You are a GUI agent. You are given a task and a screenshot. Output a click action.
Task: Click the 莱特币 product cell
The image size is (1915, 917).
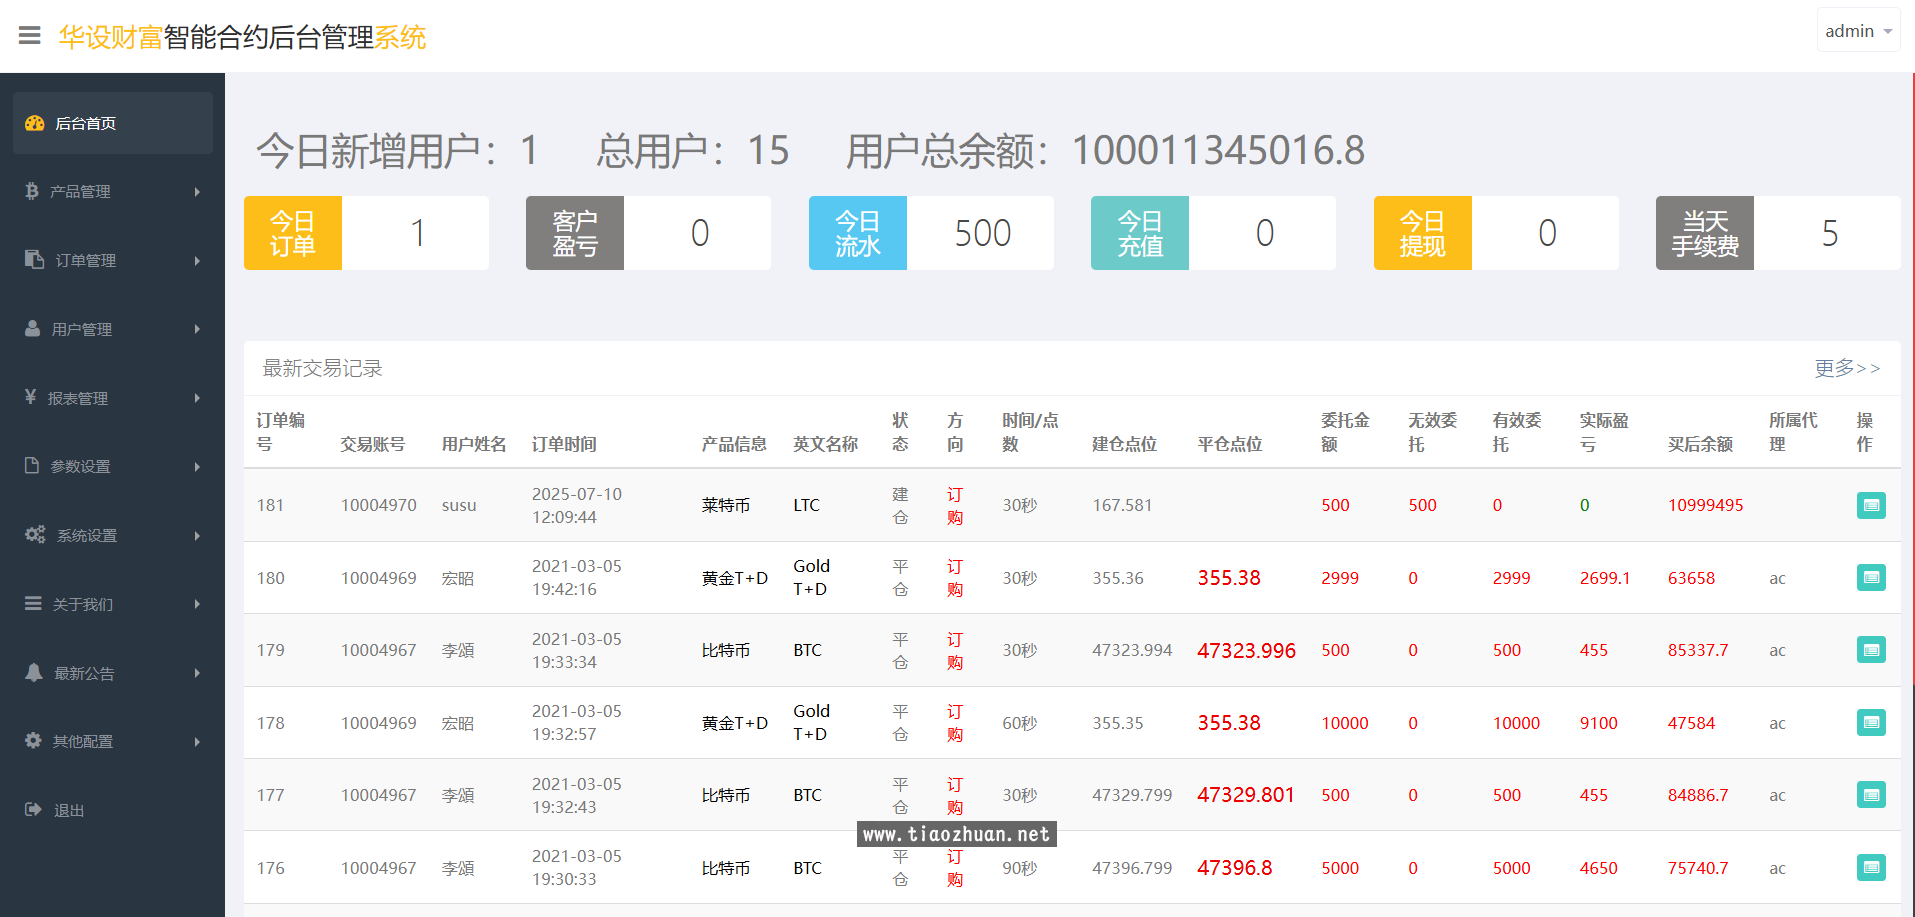click(726, 505)
